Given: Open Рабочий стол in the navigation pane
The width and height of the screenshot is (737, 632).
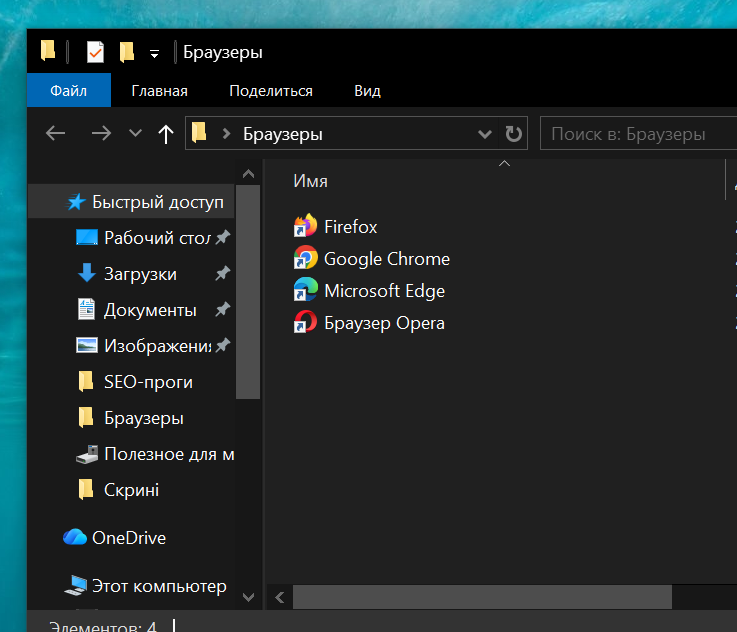Looking at the screenshot, I should point(157,238).
